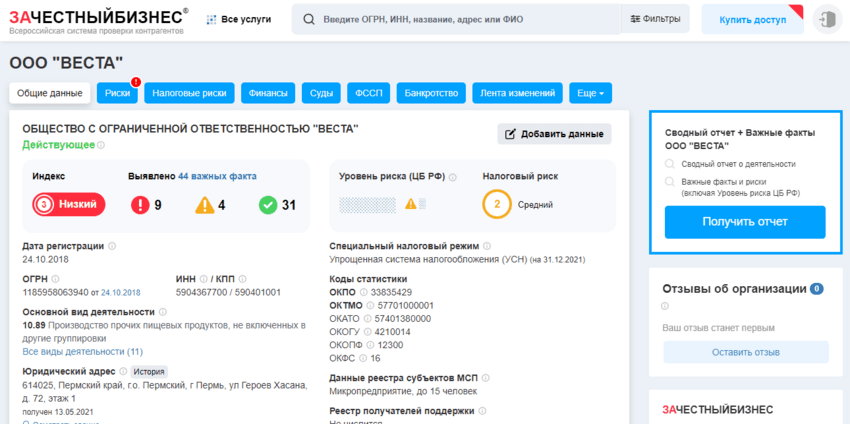Open the Финансы tab
This screenshot has width=850, height=424.
click(268, 93)
